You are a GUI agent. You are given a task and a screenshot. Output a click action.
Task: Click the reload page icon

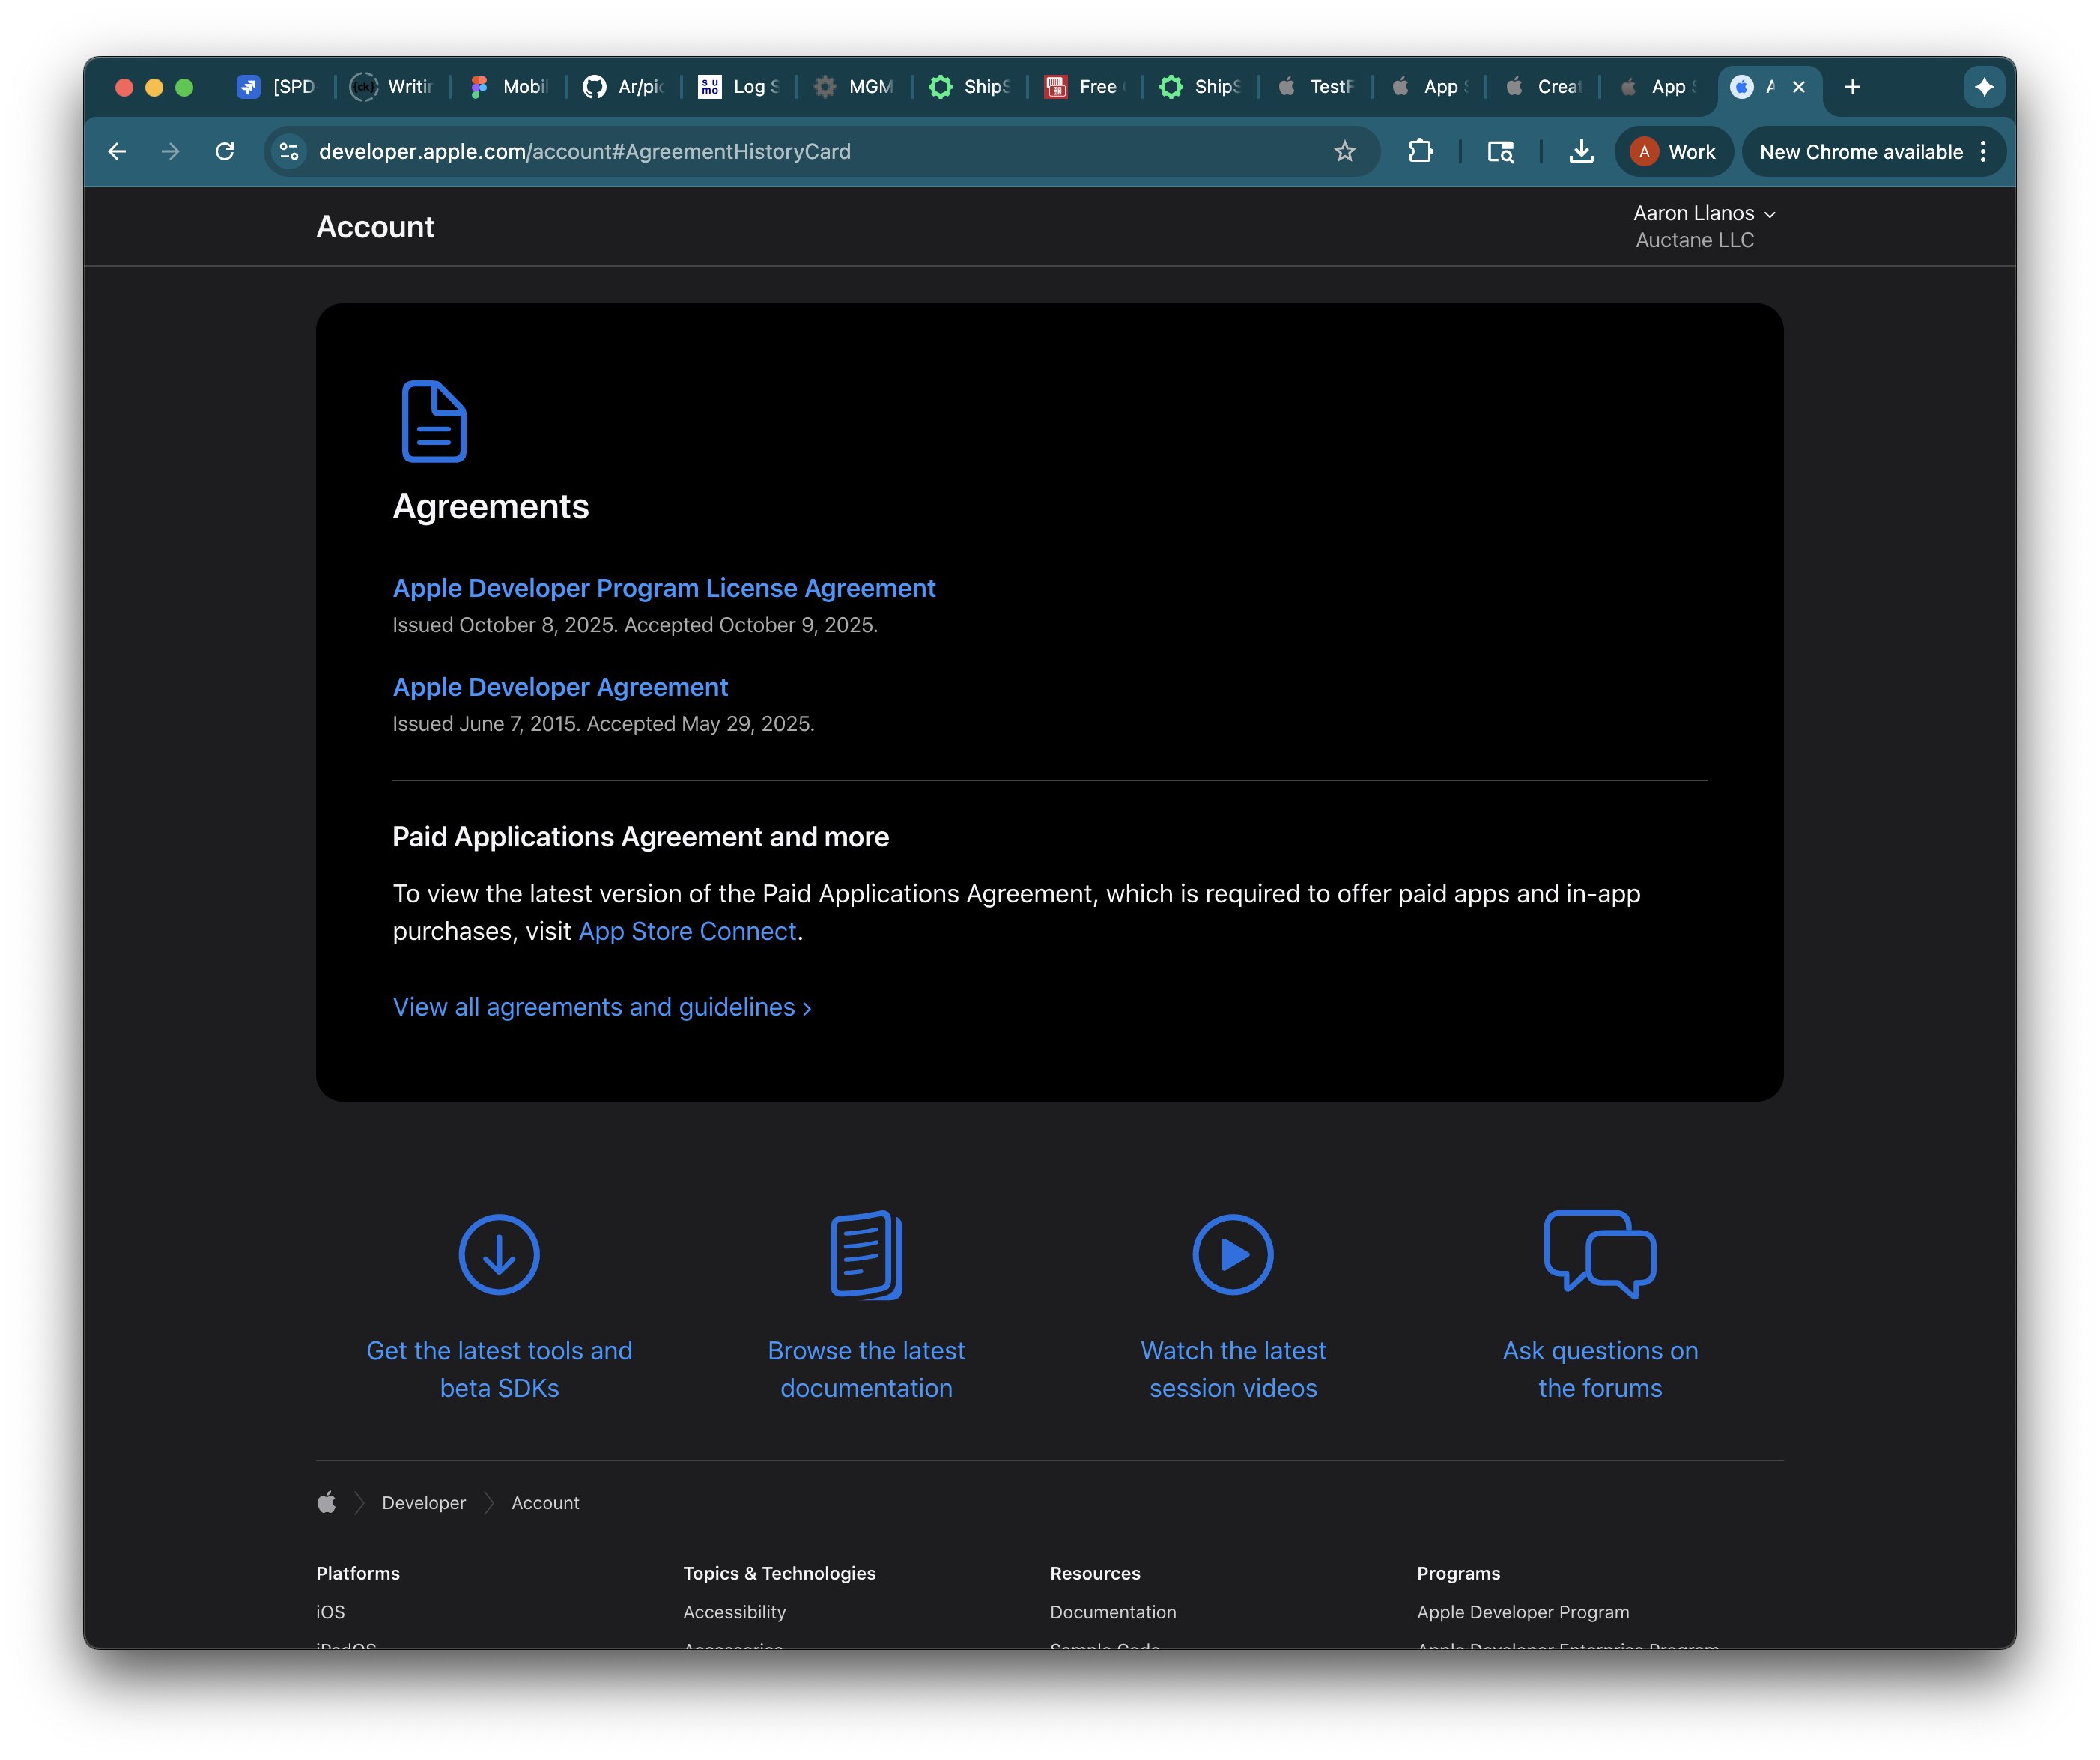[225, 151]
